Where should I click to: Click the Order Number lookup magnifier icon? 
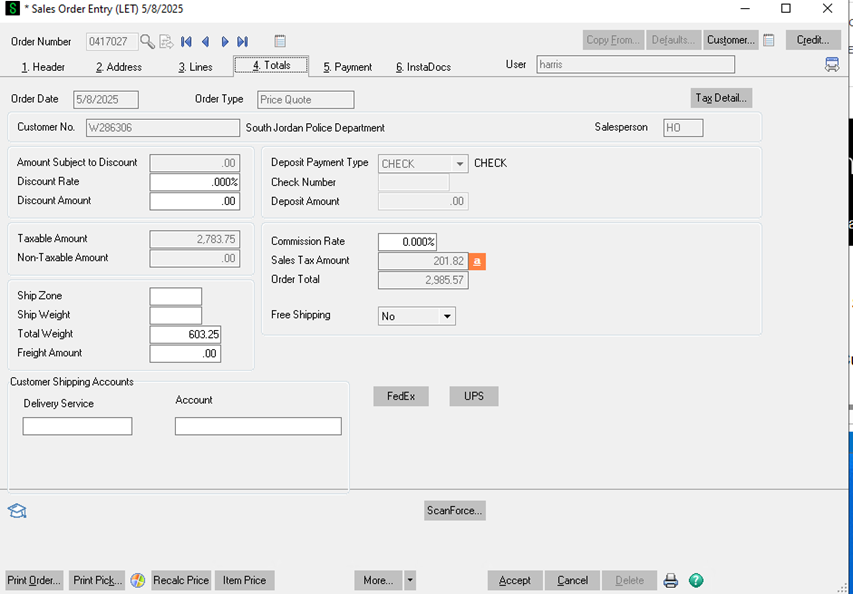[147, 41]
